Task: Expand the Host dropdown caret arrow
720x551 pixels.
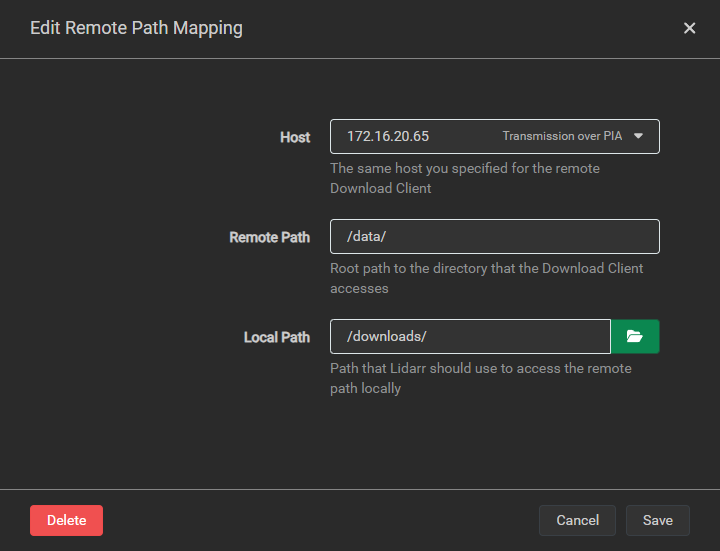Action: tap(638, 136)
